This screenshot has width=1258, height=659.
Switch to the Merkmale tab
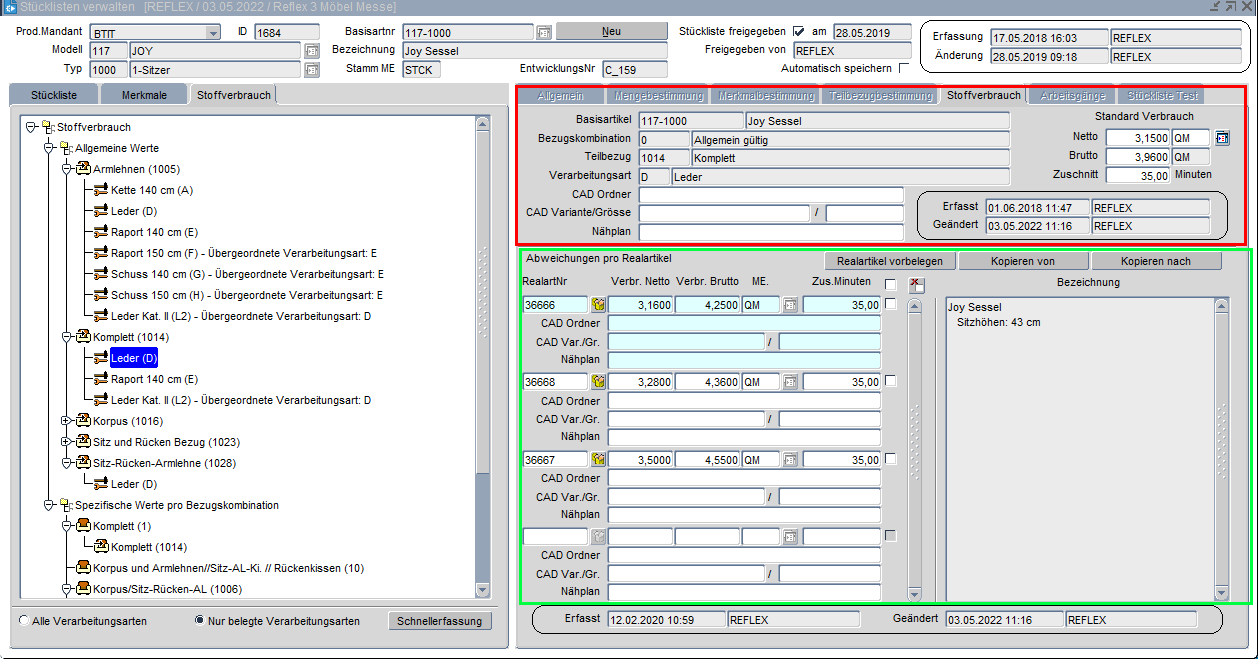[144, 95]
